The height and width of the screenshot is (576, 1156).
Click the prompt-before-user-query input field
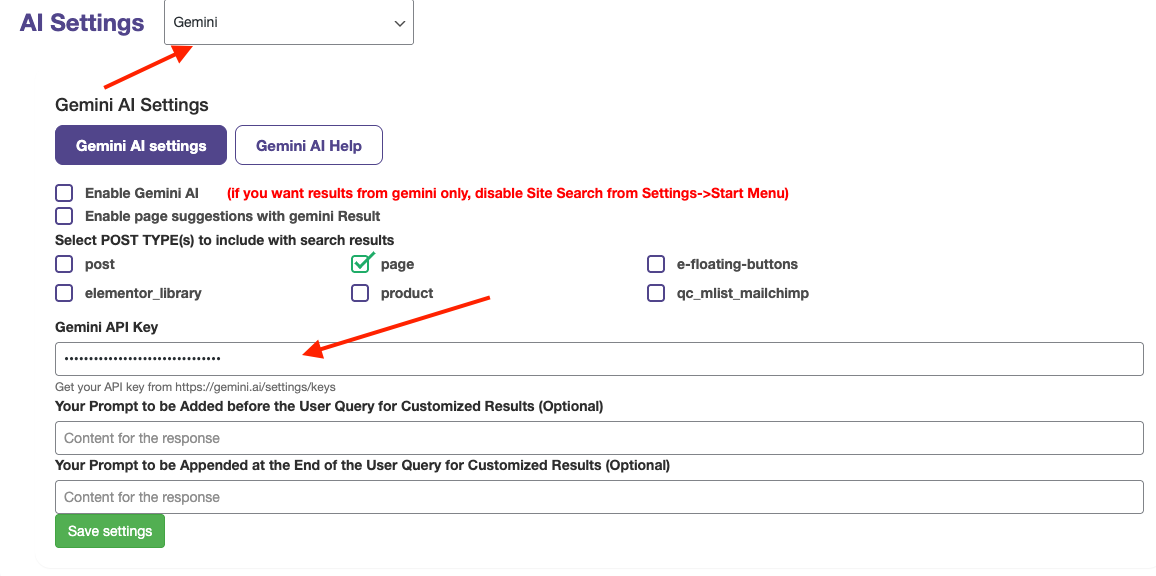click(x=599, y=438)
